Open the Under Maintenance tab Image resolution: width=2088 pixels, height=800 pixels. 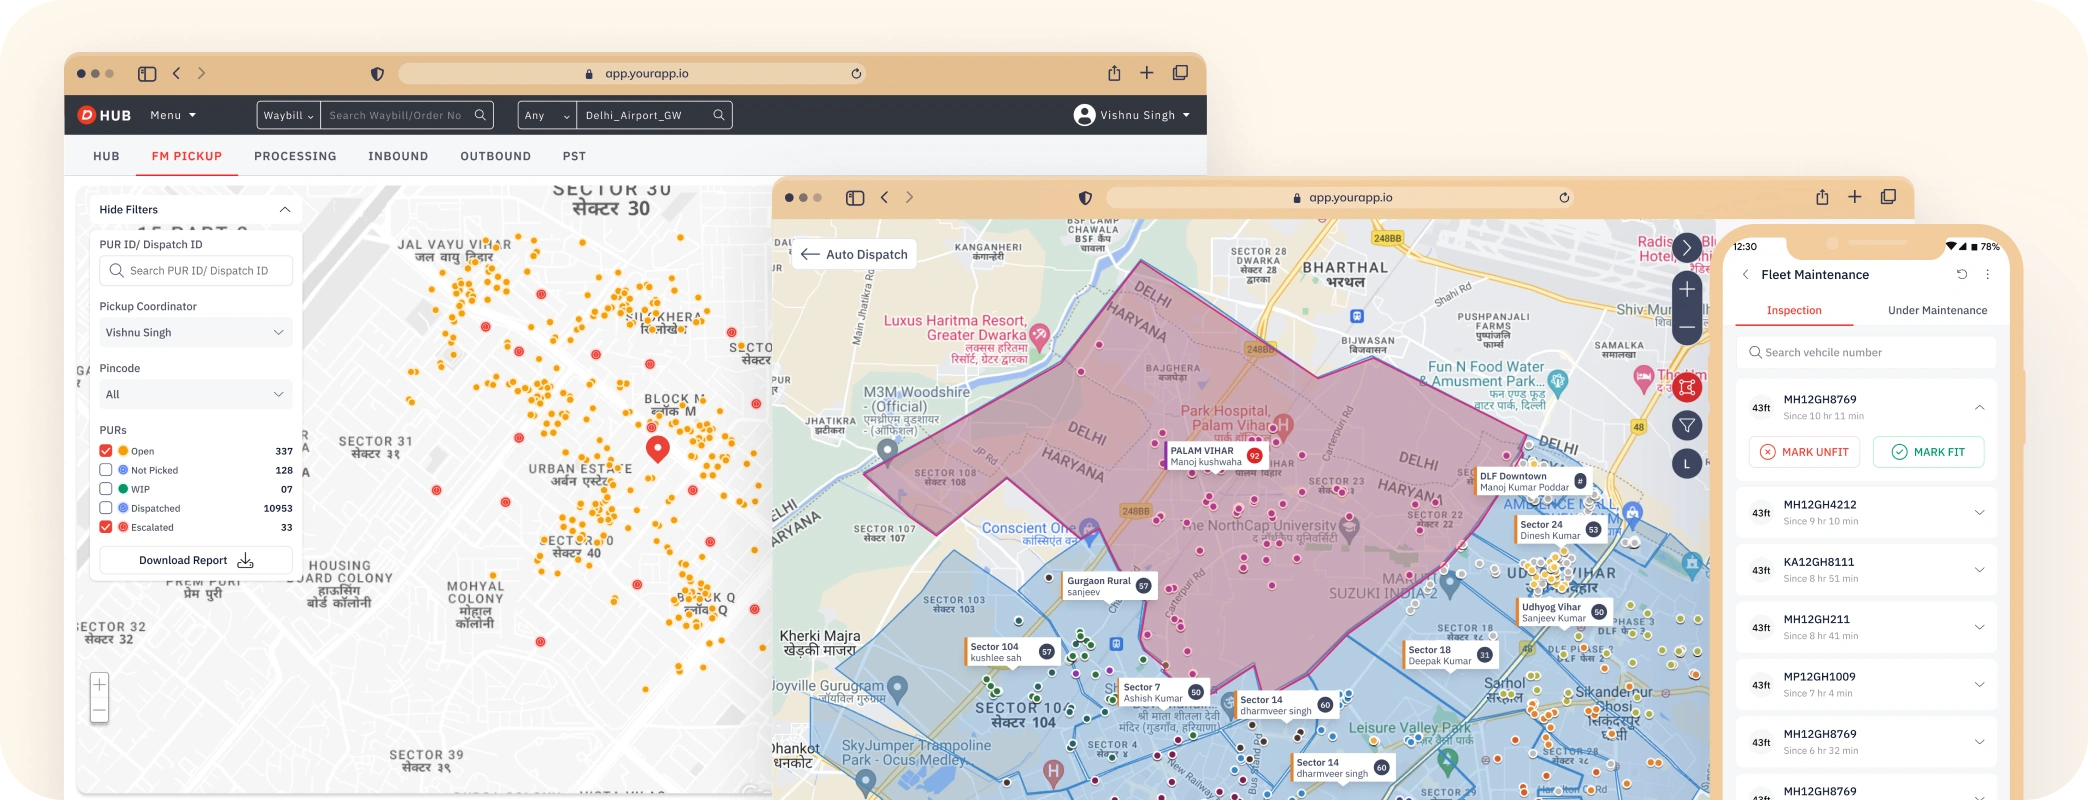pyautogui.click(x=1936, y=310)
